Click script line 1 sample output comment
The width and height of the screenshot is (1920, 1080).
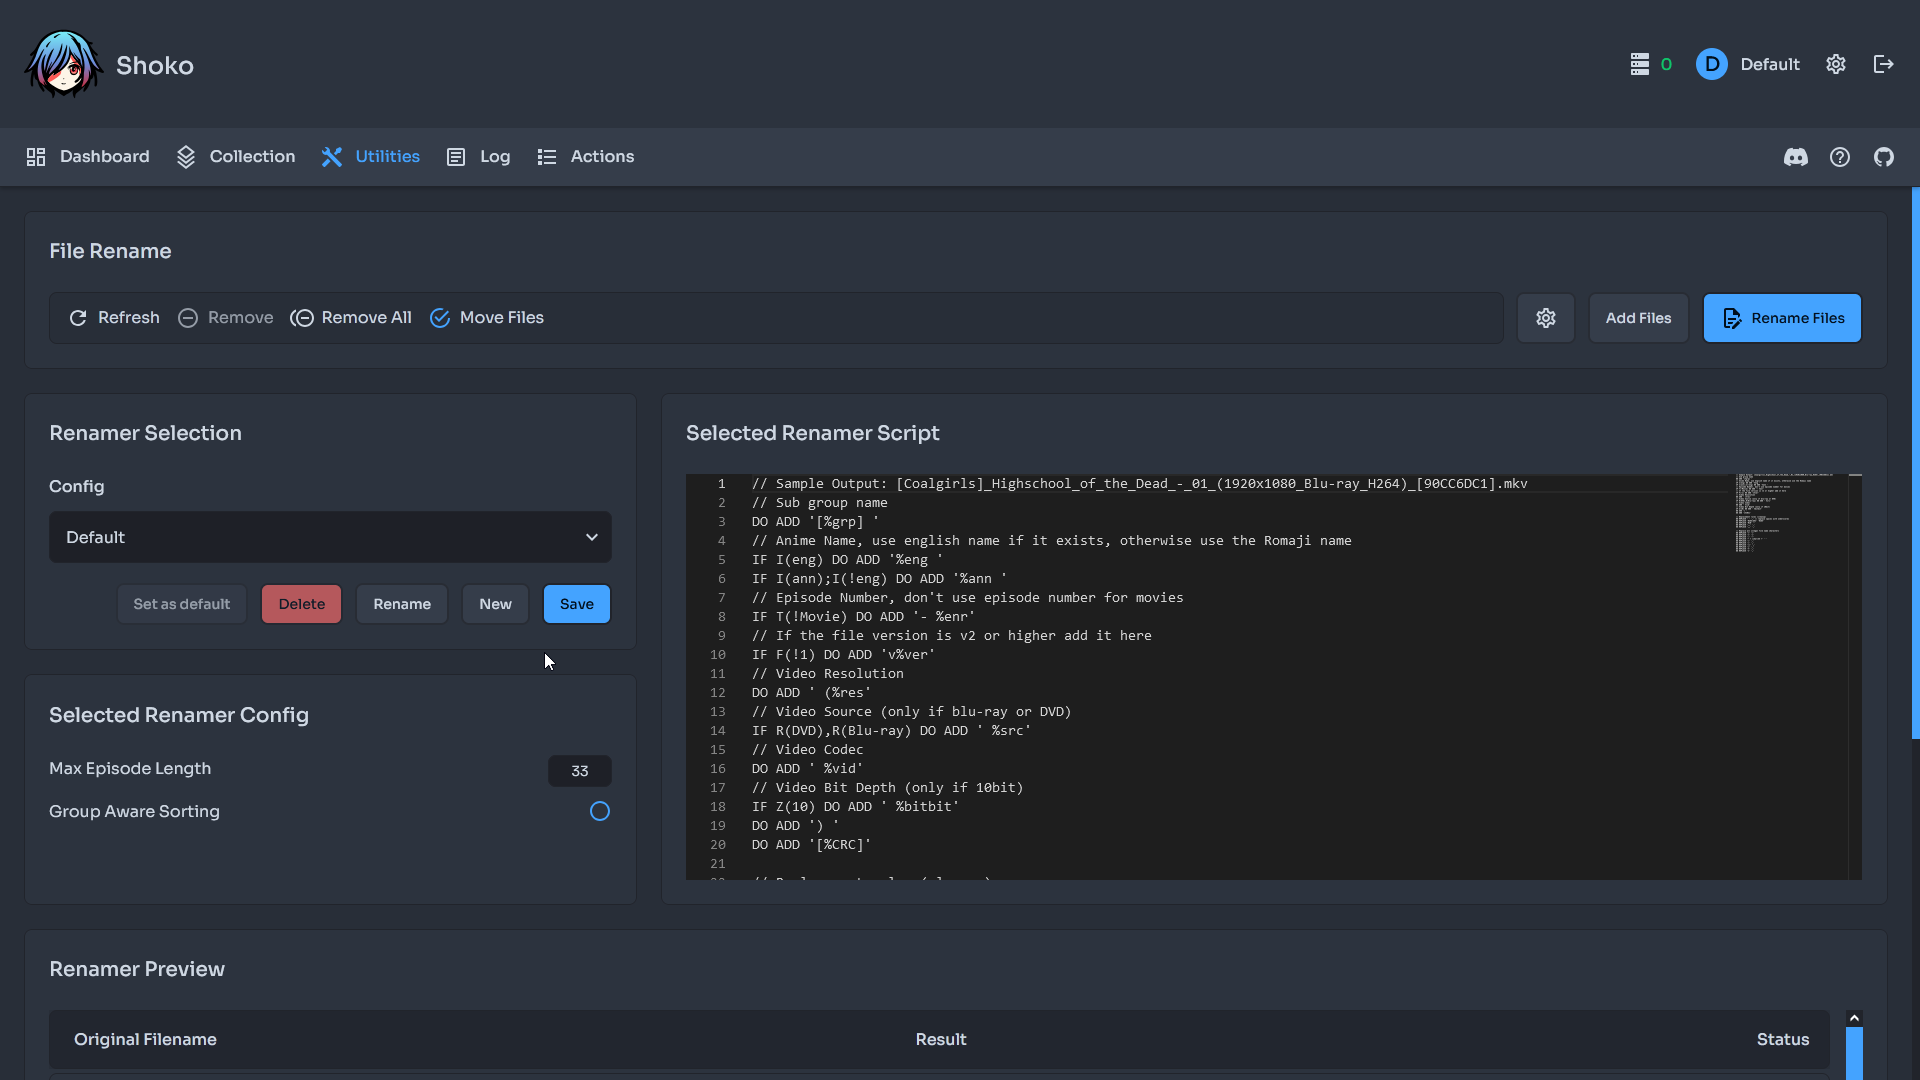coord(1139,484)
